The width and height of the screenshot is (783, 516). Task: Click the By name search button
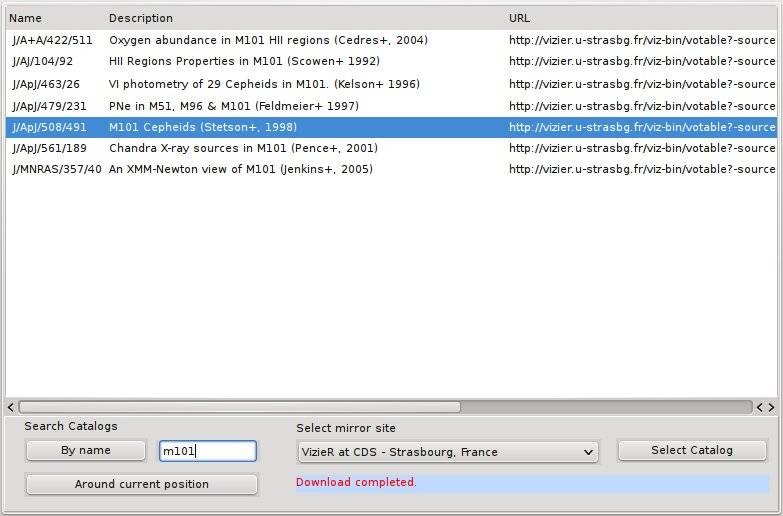[85, 451]
